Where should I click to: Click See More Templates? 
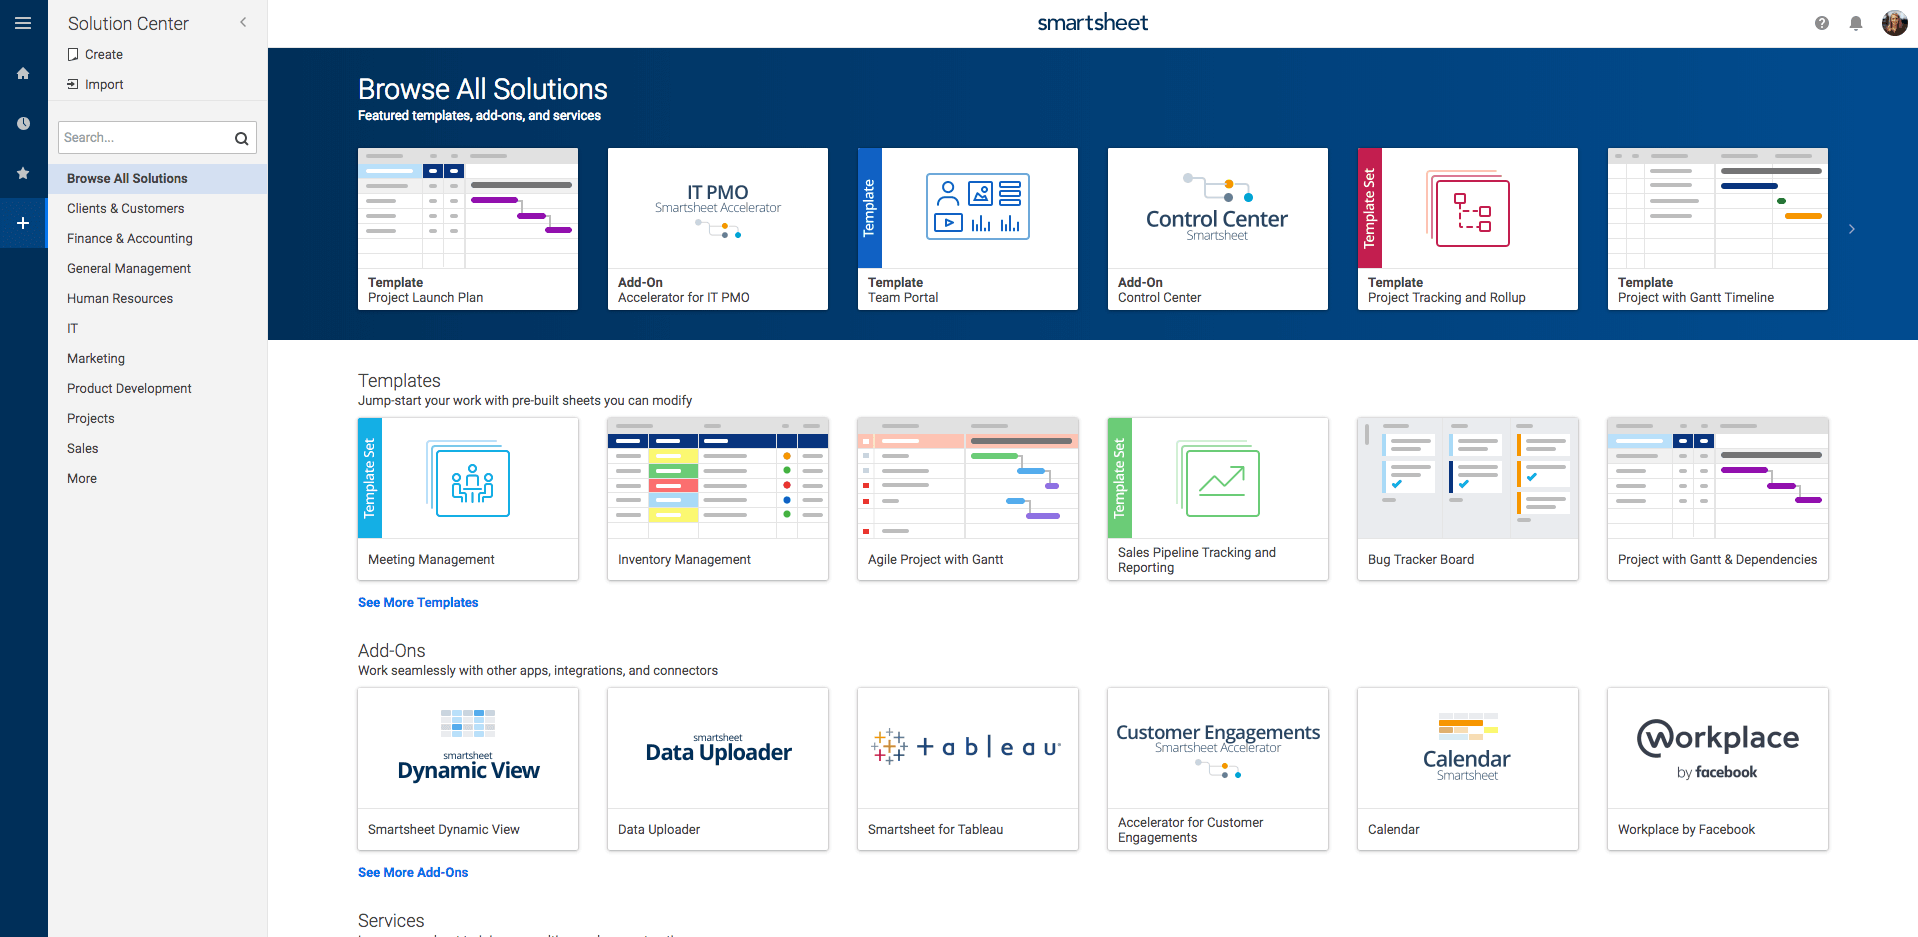pyautogui.click(x=418, y=602)
